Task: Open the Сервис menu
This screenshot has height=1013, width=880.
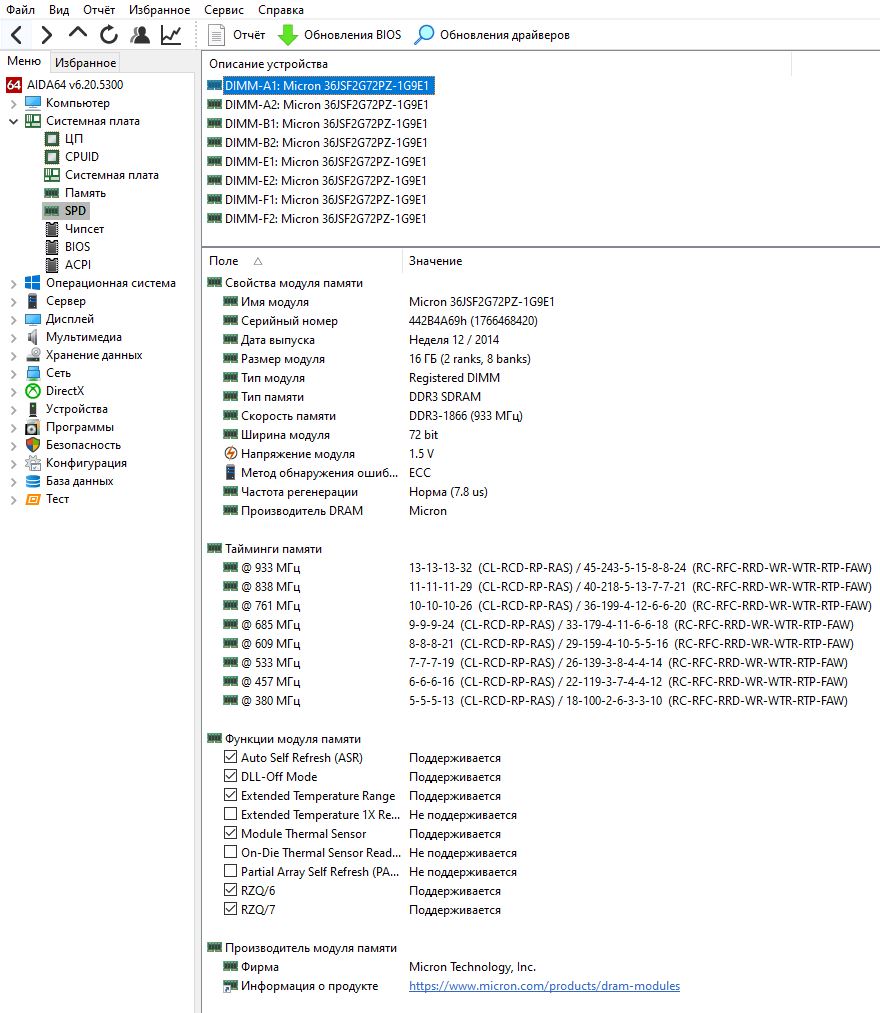Action: pos(224,10)
